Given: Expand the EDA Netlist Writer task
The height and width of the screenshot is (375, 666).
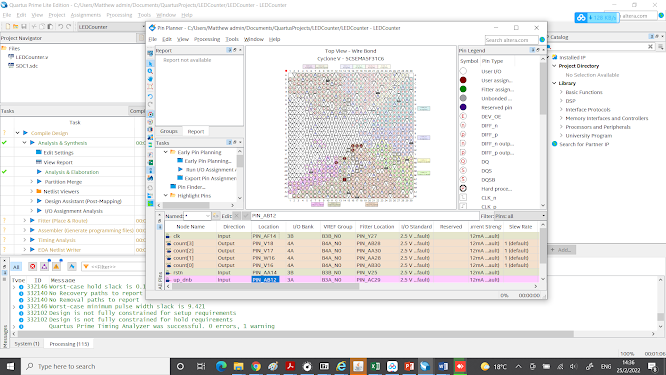Looking at the screenshot, I should [x=25, y=250].
